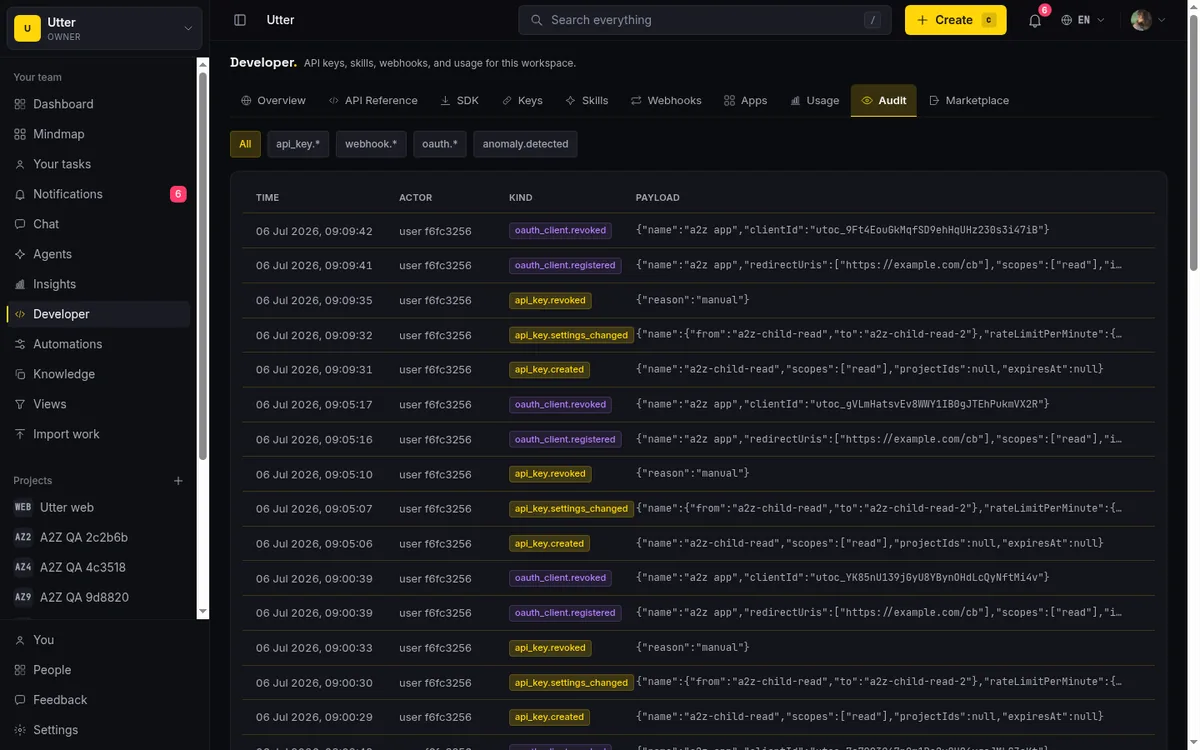The image size is (1200, 750).
Task: Switch to the Overview tab
Action: click(273, 100)
